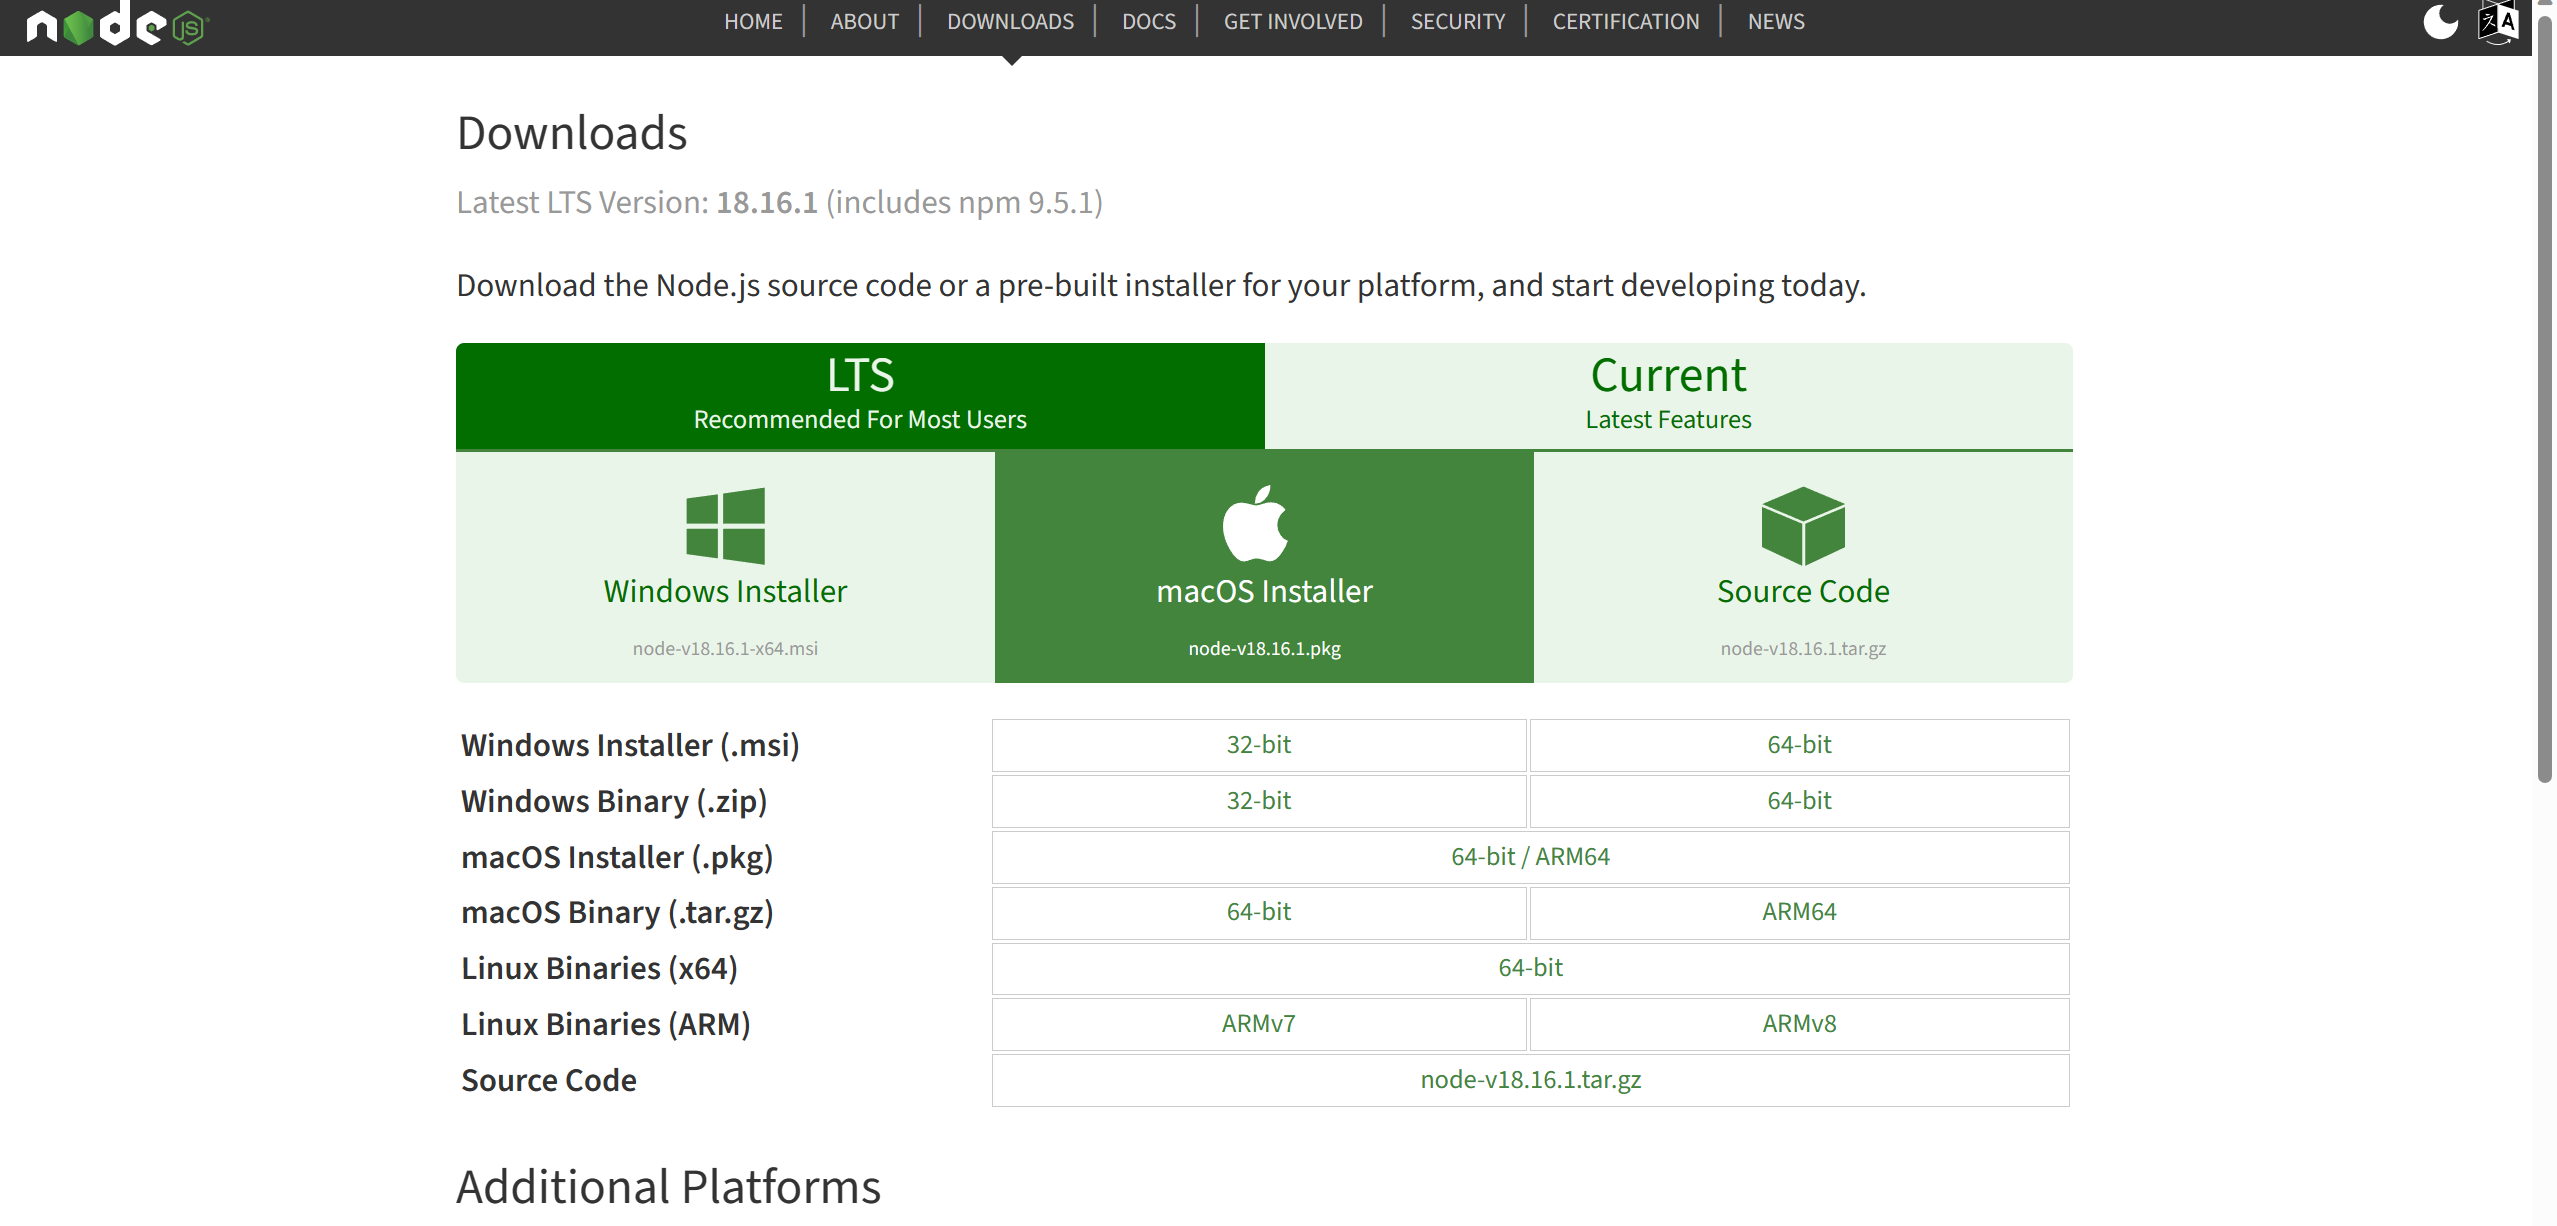Viewport: 2557px width, 1226px height.
Task: Click ARMv7 Linux Binaries link
Action: [x=1259, y=1024]
